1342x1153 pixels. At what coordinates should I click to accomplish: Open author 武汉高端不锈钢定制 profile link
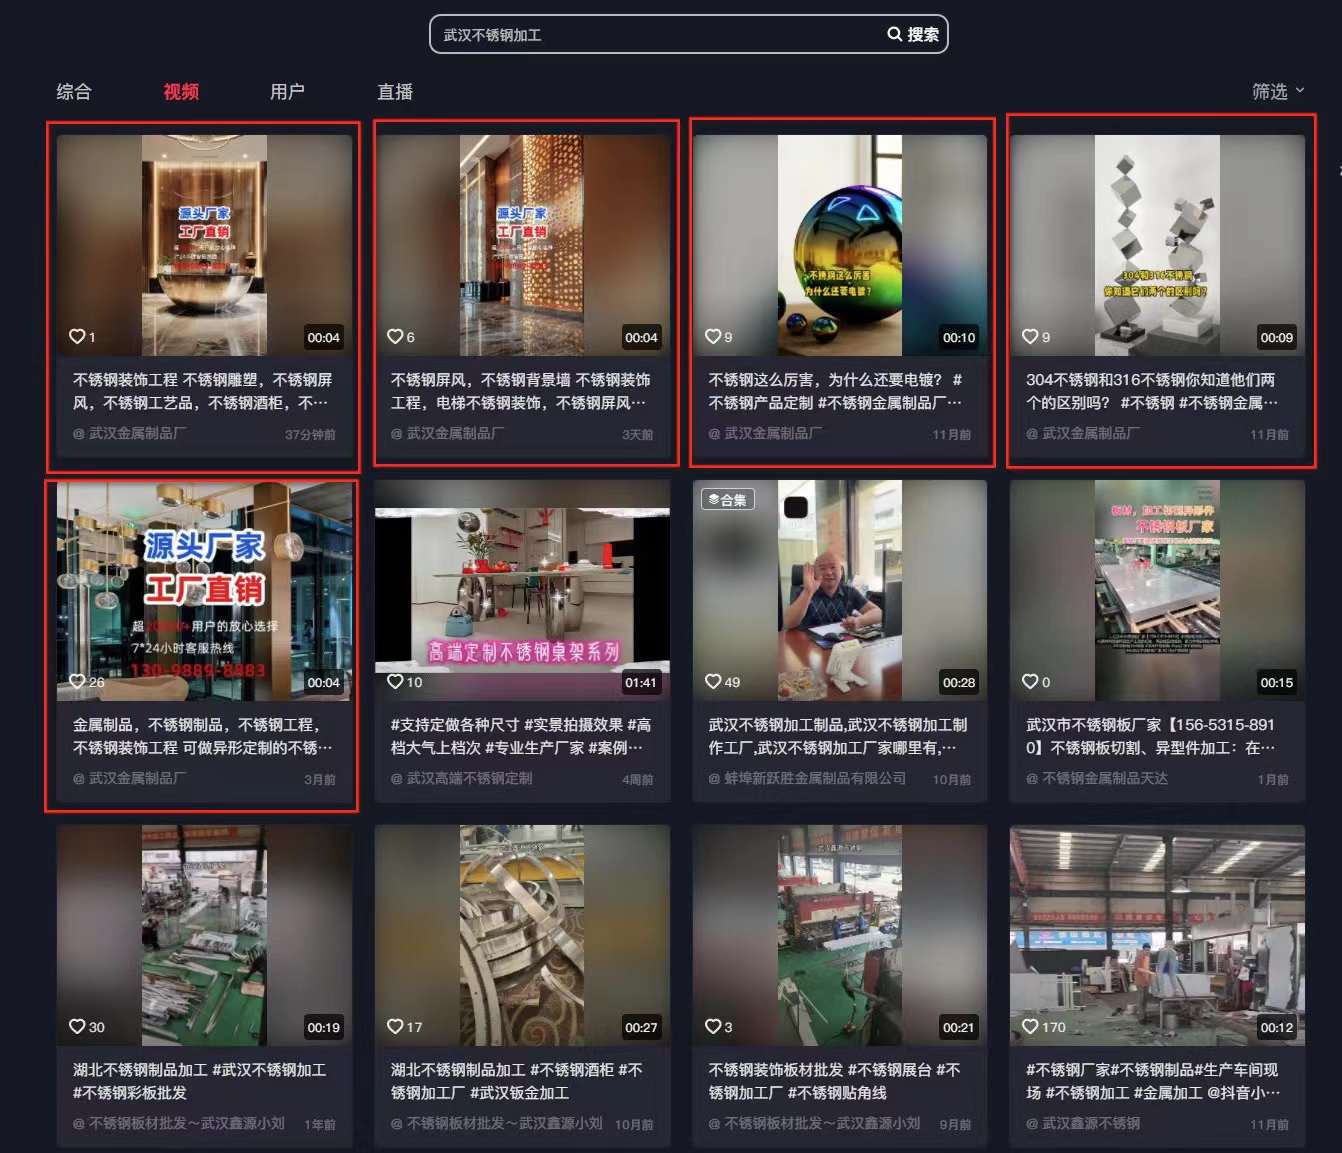tap(469, 779)
